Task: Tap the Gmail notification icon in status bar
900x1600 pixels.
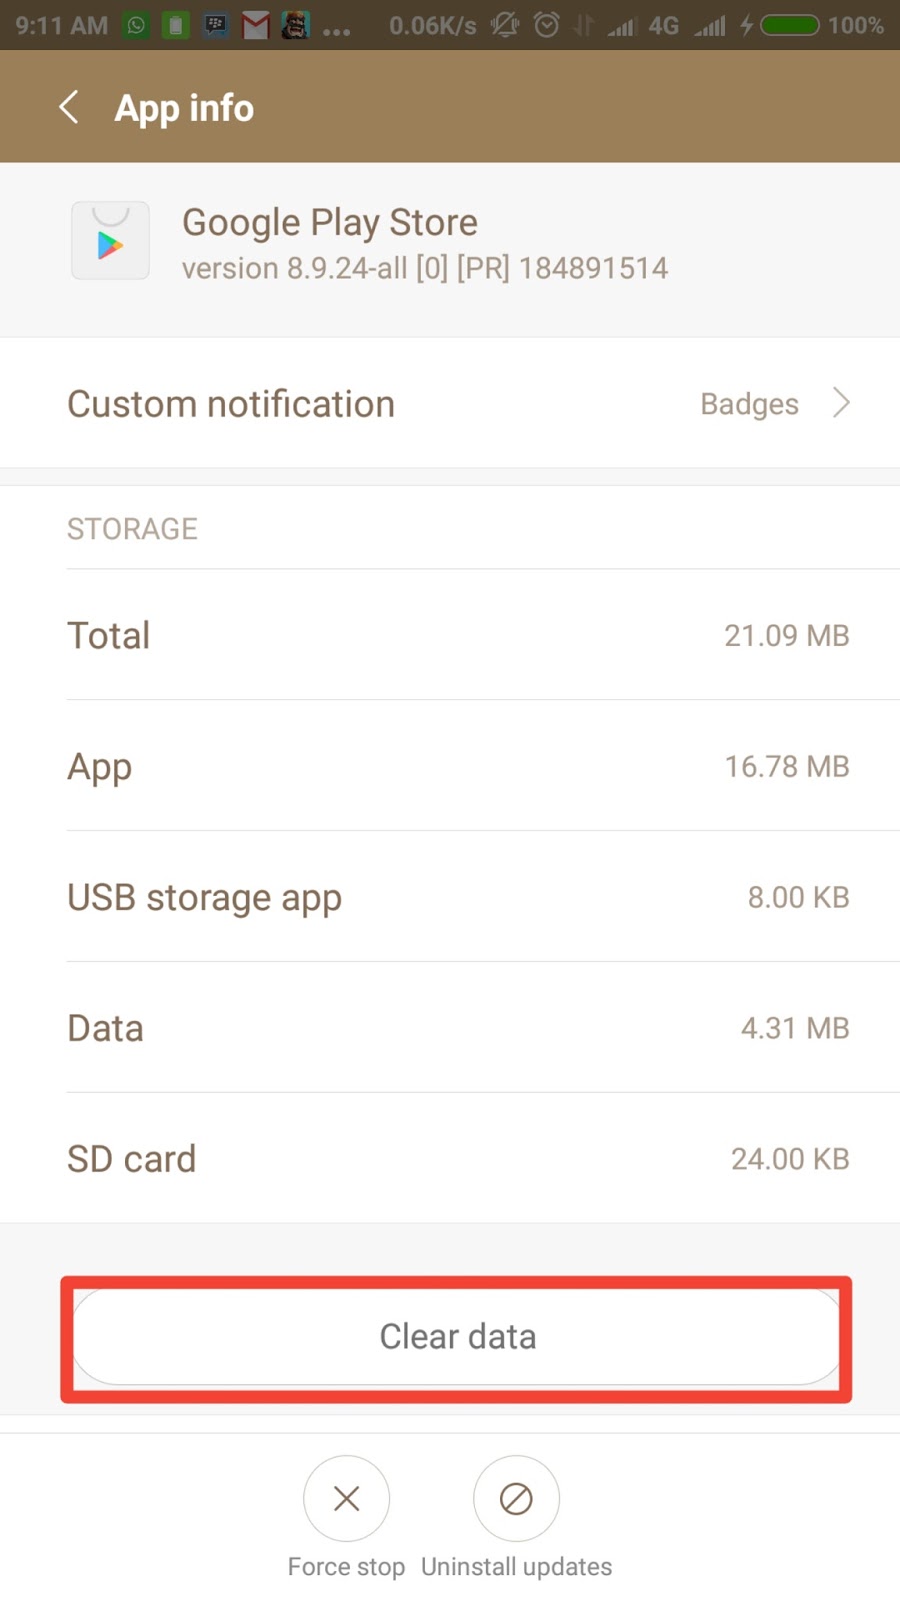Action: [256, 25]
